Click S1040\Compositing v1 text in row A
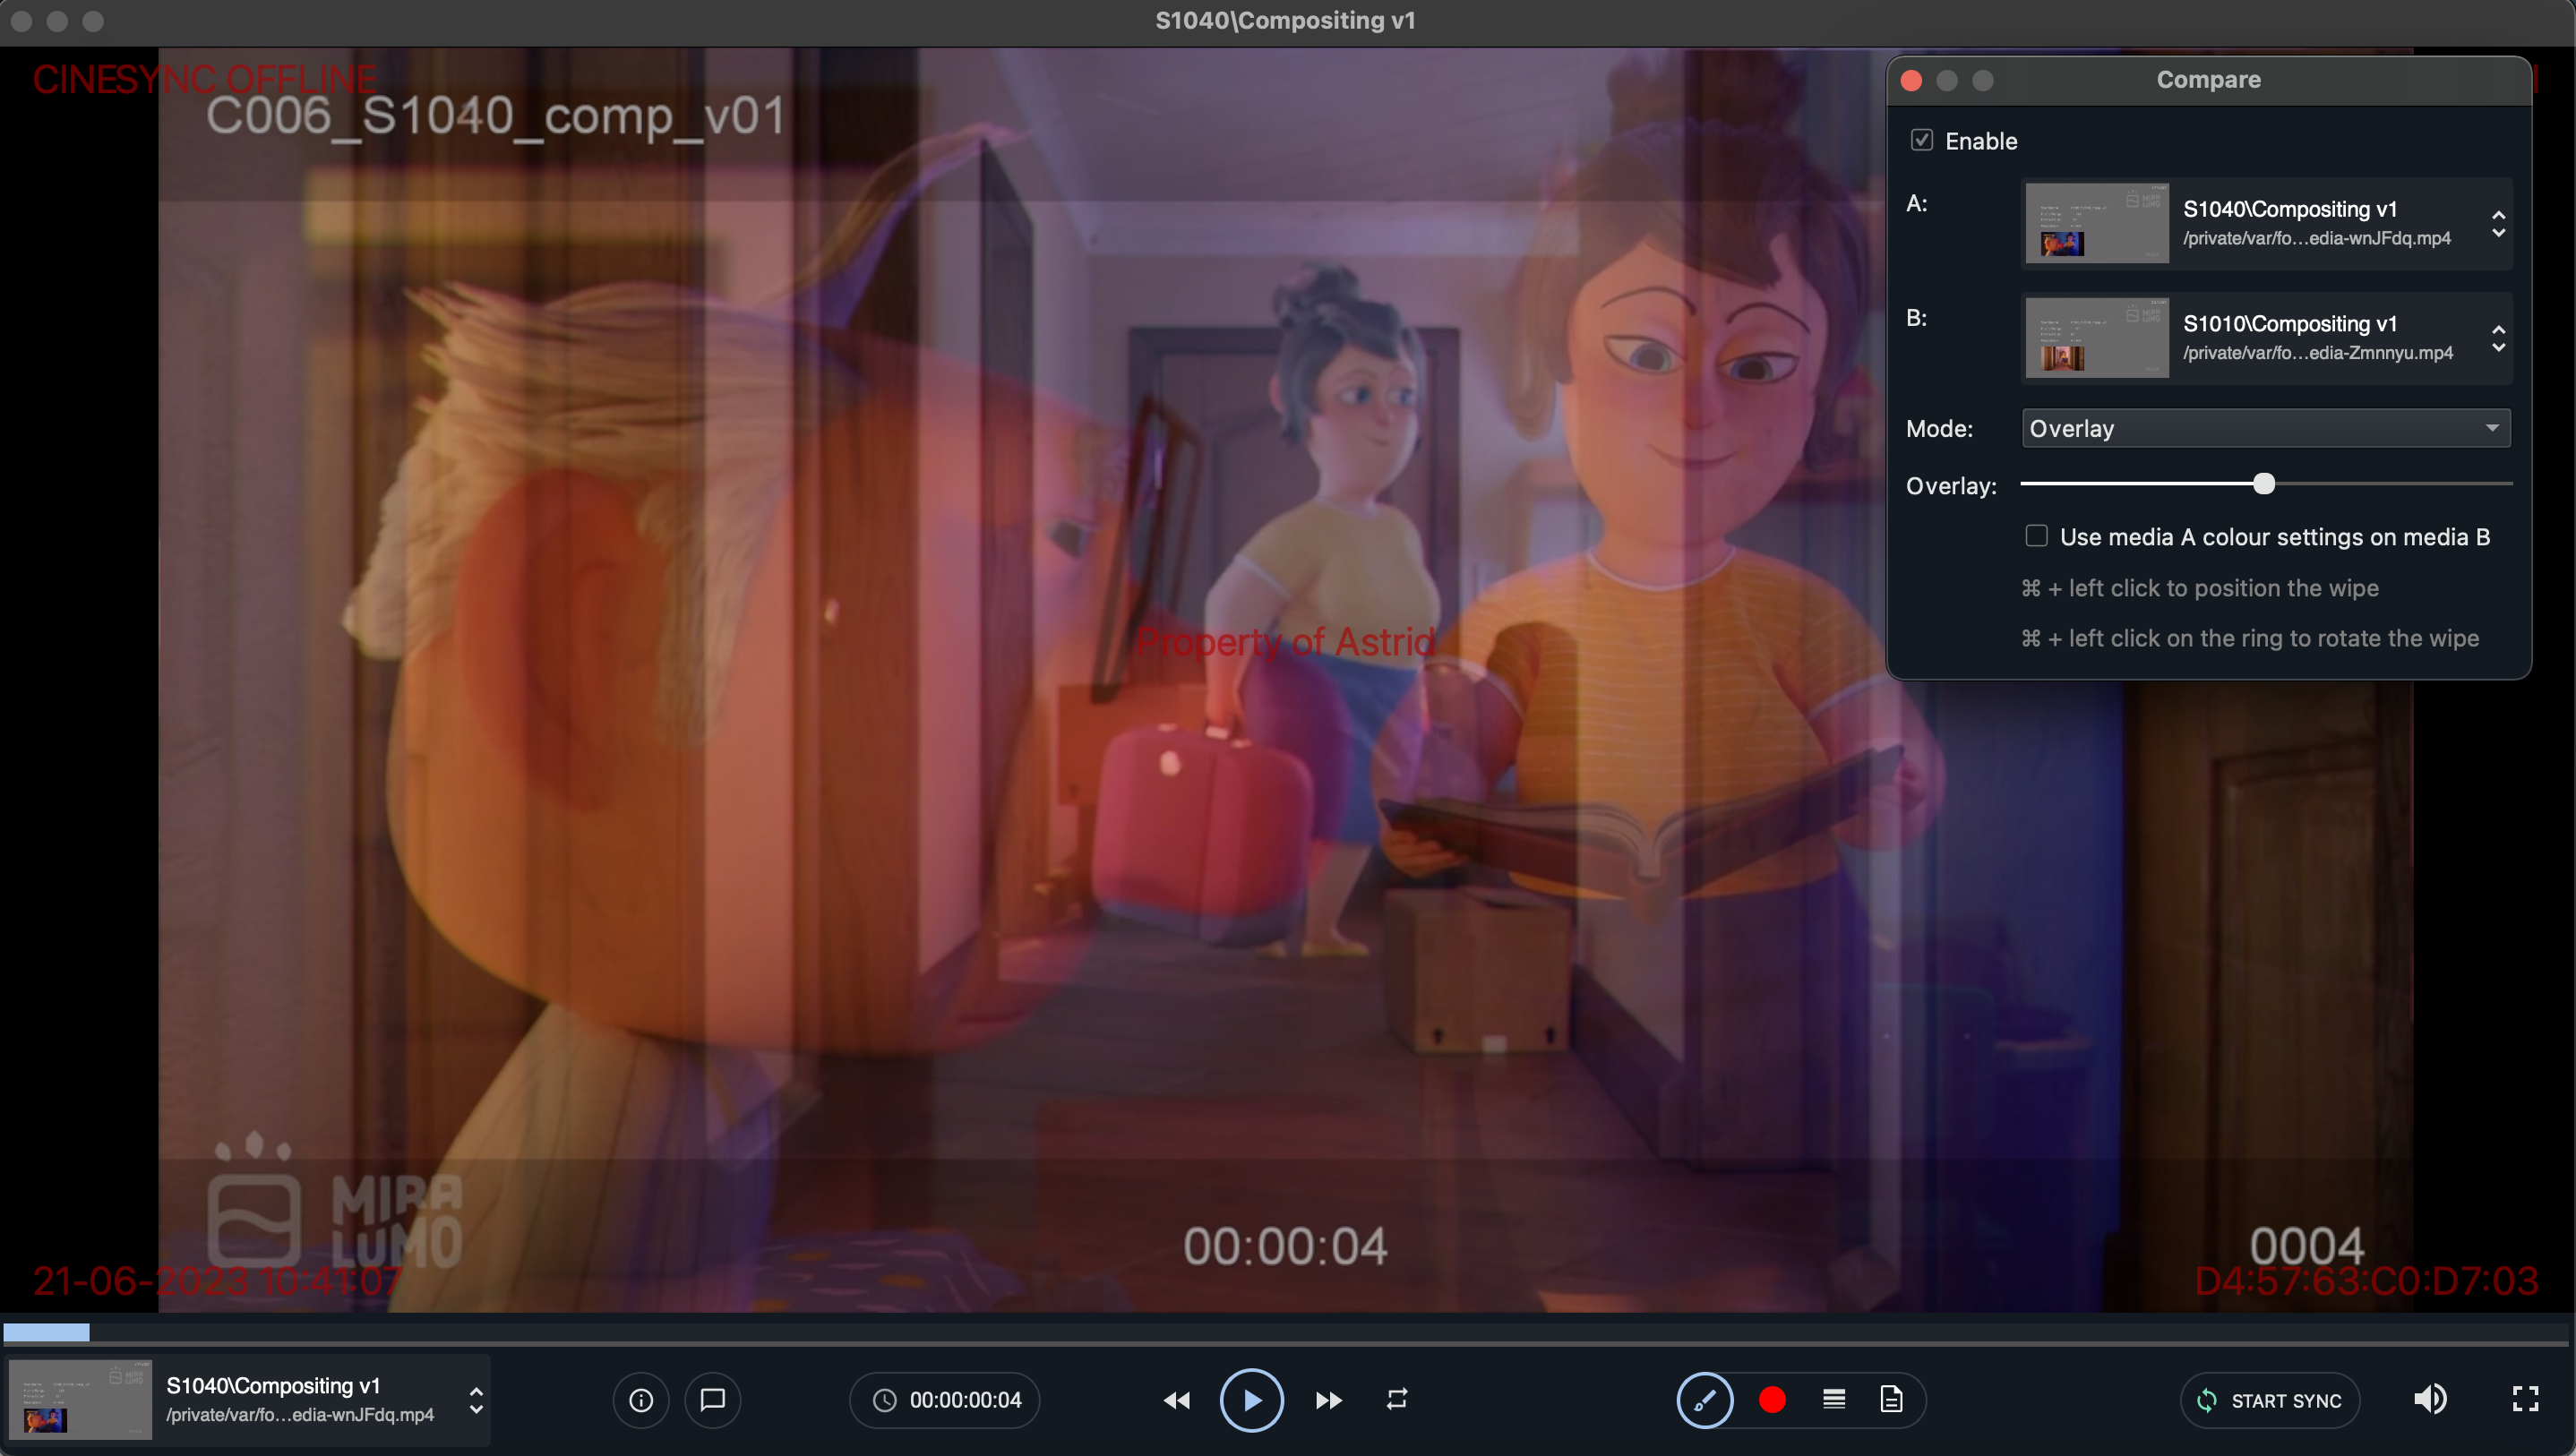 2290,209
